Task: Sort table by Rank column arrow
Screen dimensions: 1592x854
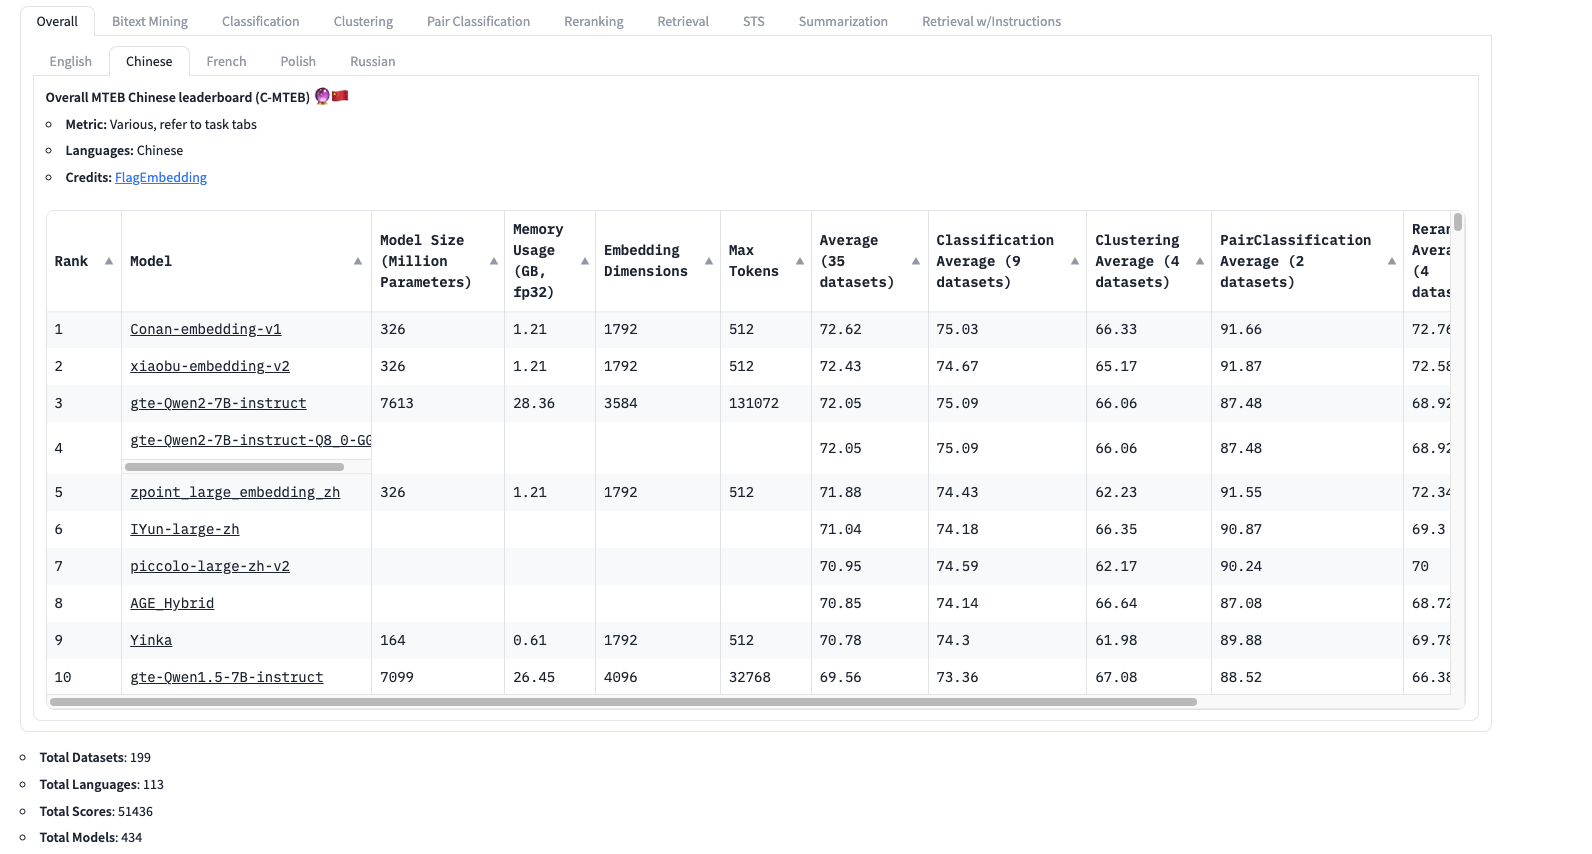Action: (109, 261)
